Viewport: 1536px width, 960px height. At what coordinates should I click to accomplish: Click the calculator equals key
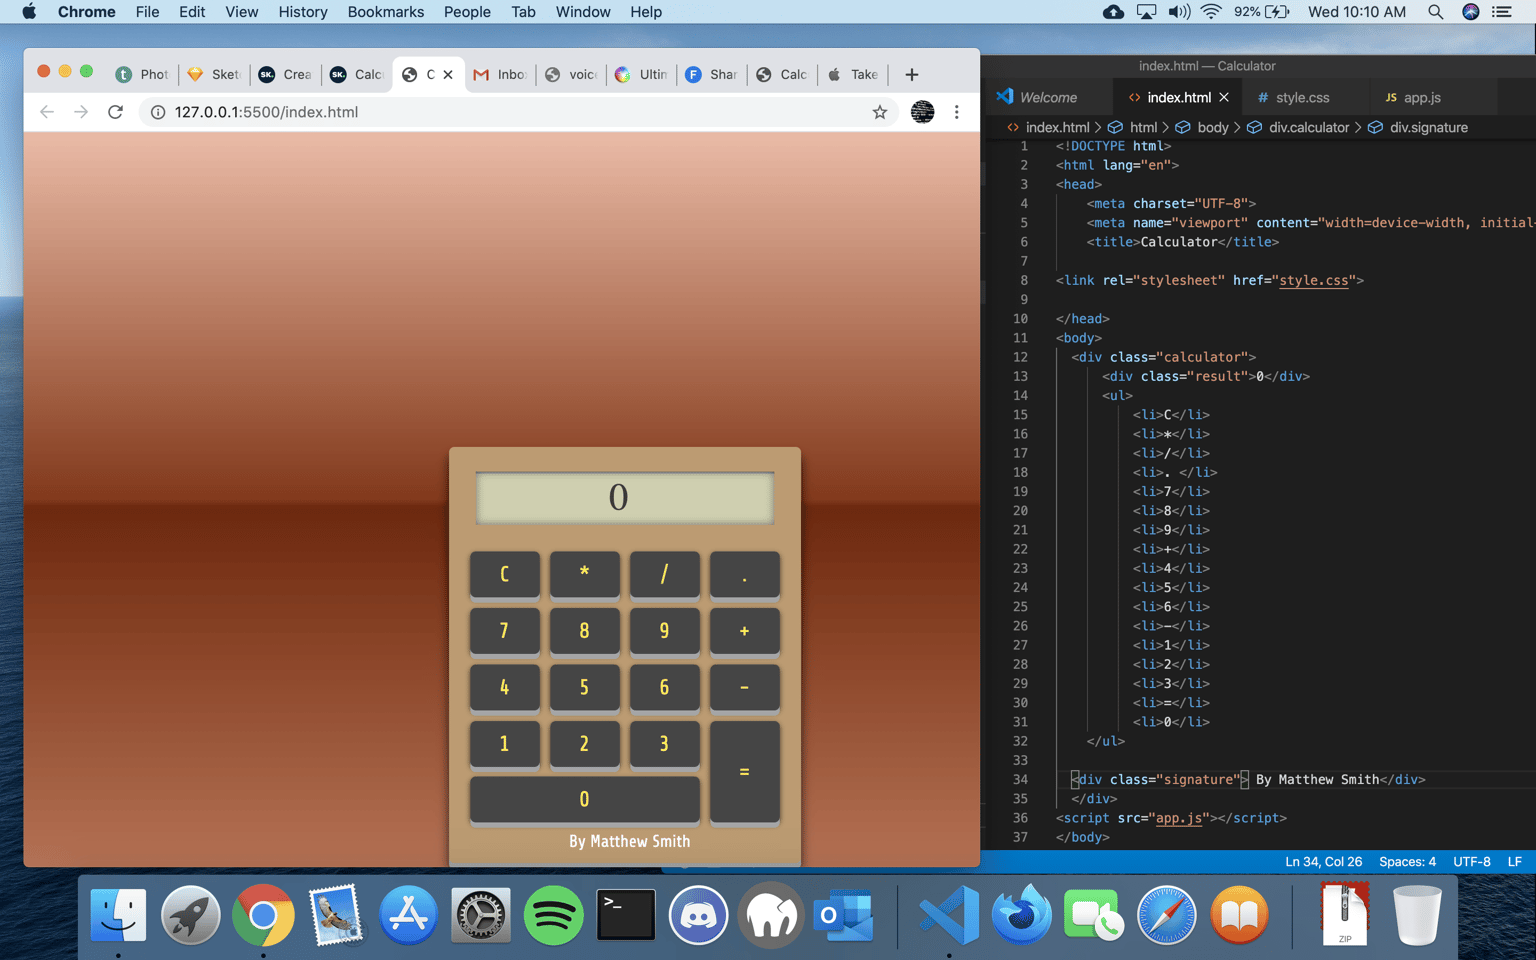[x=744, y=772]
